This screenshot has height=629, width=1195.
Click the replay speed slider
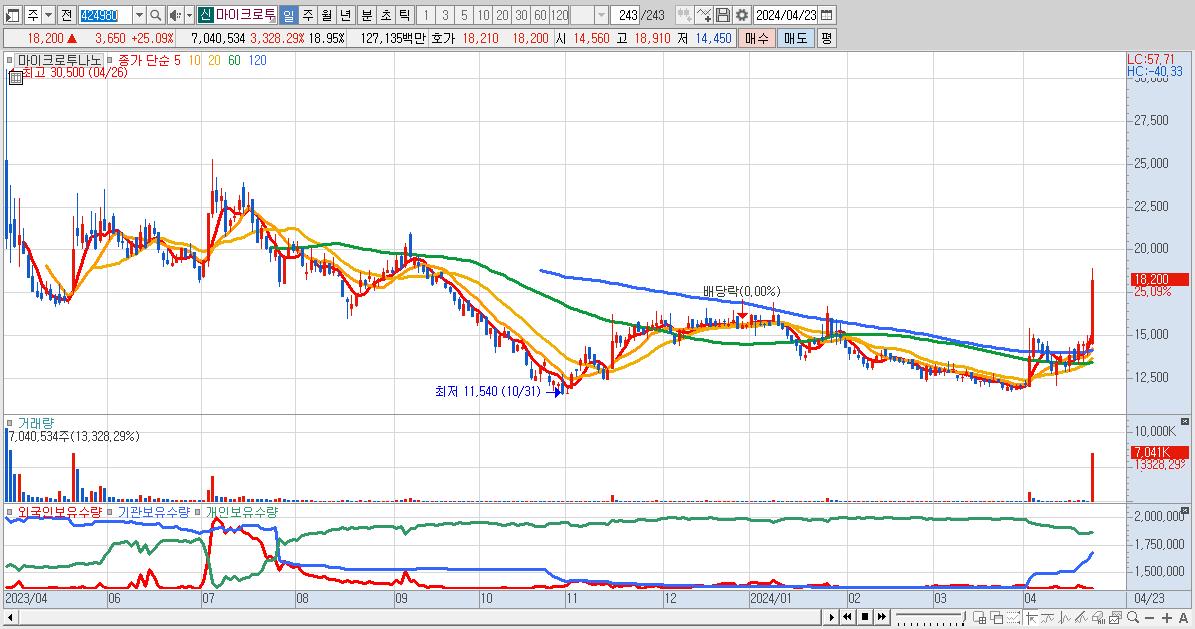931,617
